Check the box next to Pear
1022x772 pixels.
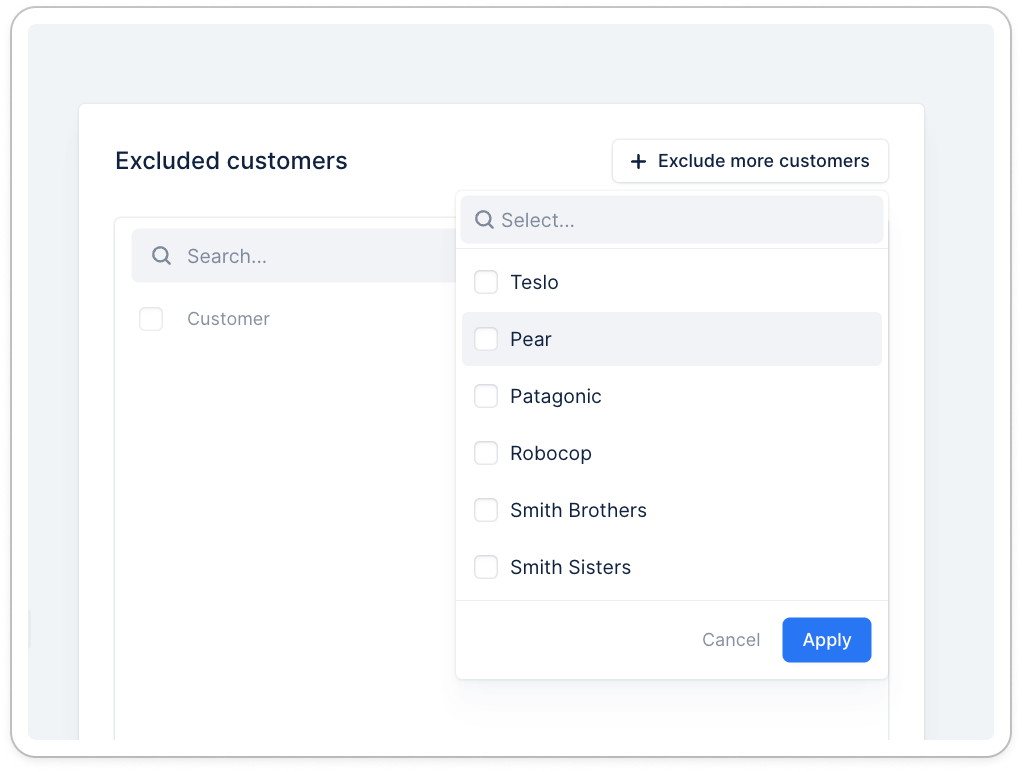pos(486,339)
